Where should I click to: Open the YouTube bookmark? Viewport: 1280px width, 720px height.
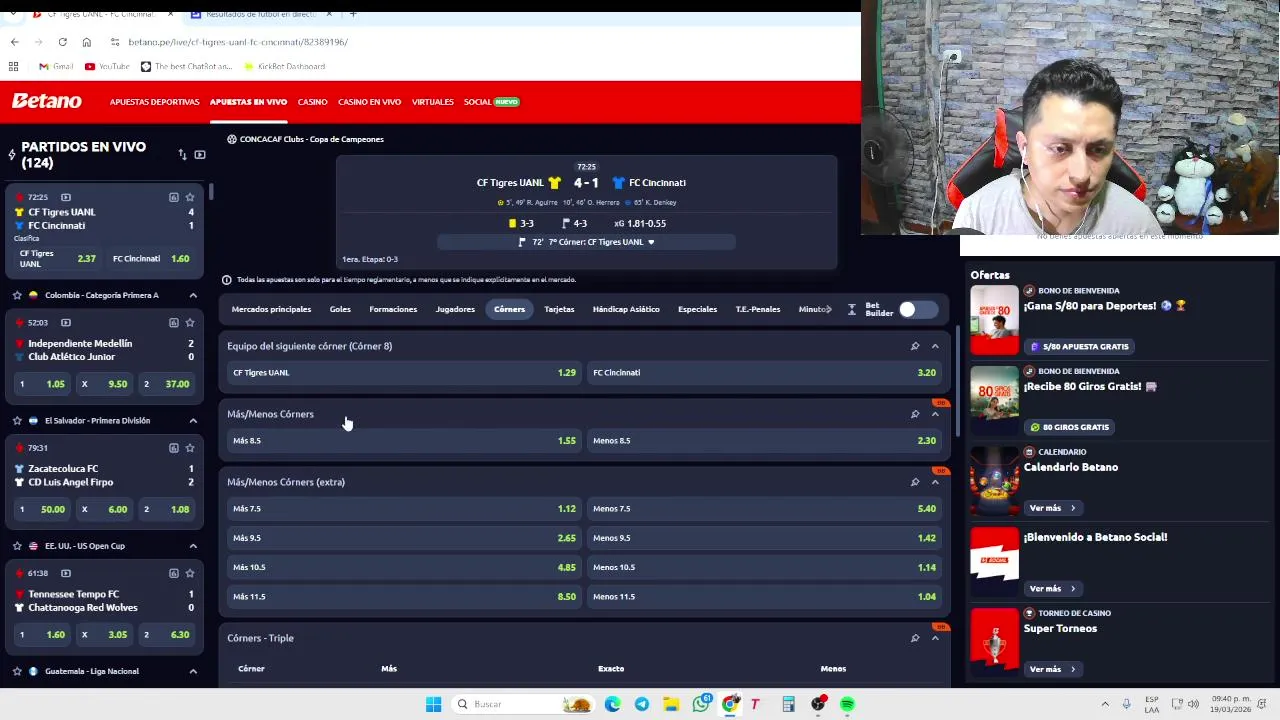107,66
